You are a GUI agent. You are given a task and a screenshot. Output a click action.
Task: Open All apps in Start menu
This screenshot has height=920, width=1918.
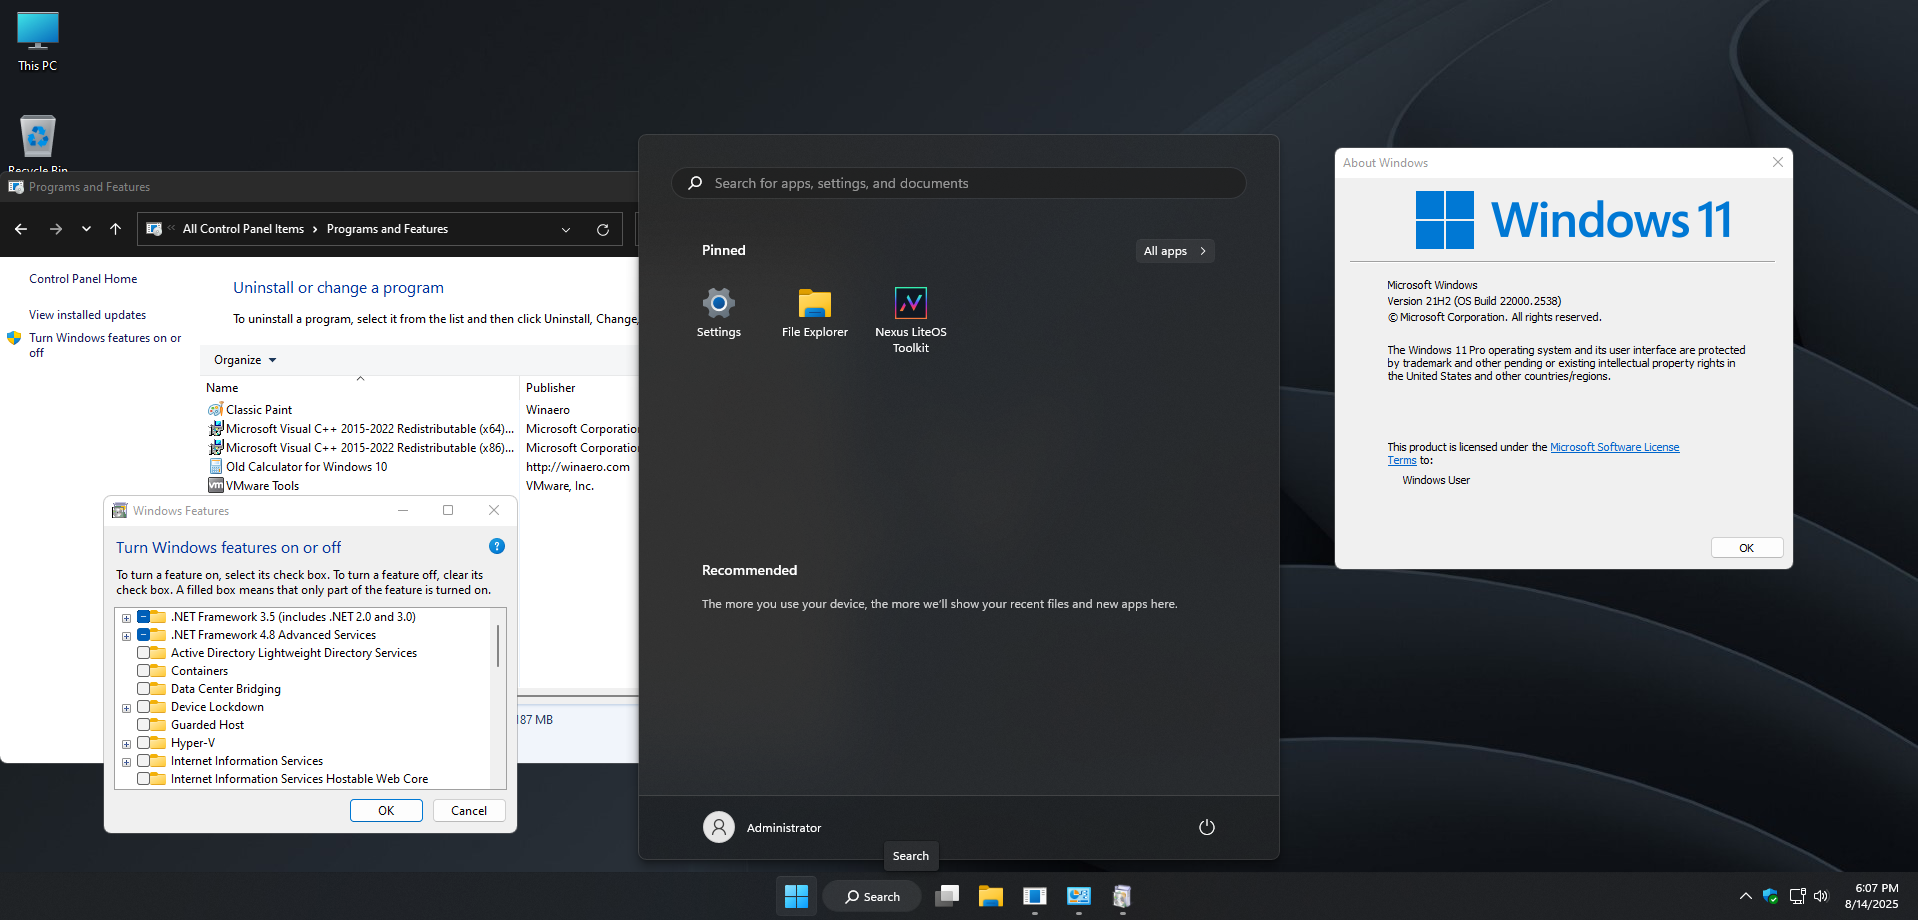point(1175,251)
